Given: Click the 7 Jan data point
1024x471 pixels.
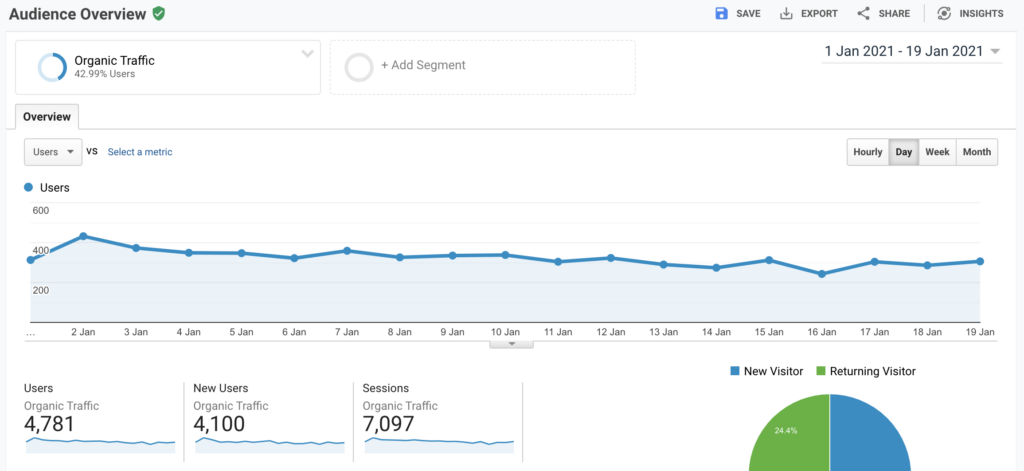Looking at the screenshot, I should 347,251.
